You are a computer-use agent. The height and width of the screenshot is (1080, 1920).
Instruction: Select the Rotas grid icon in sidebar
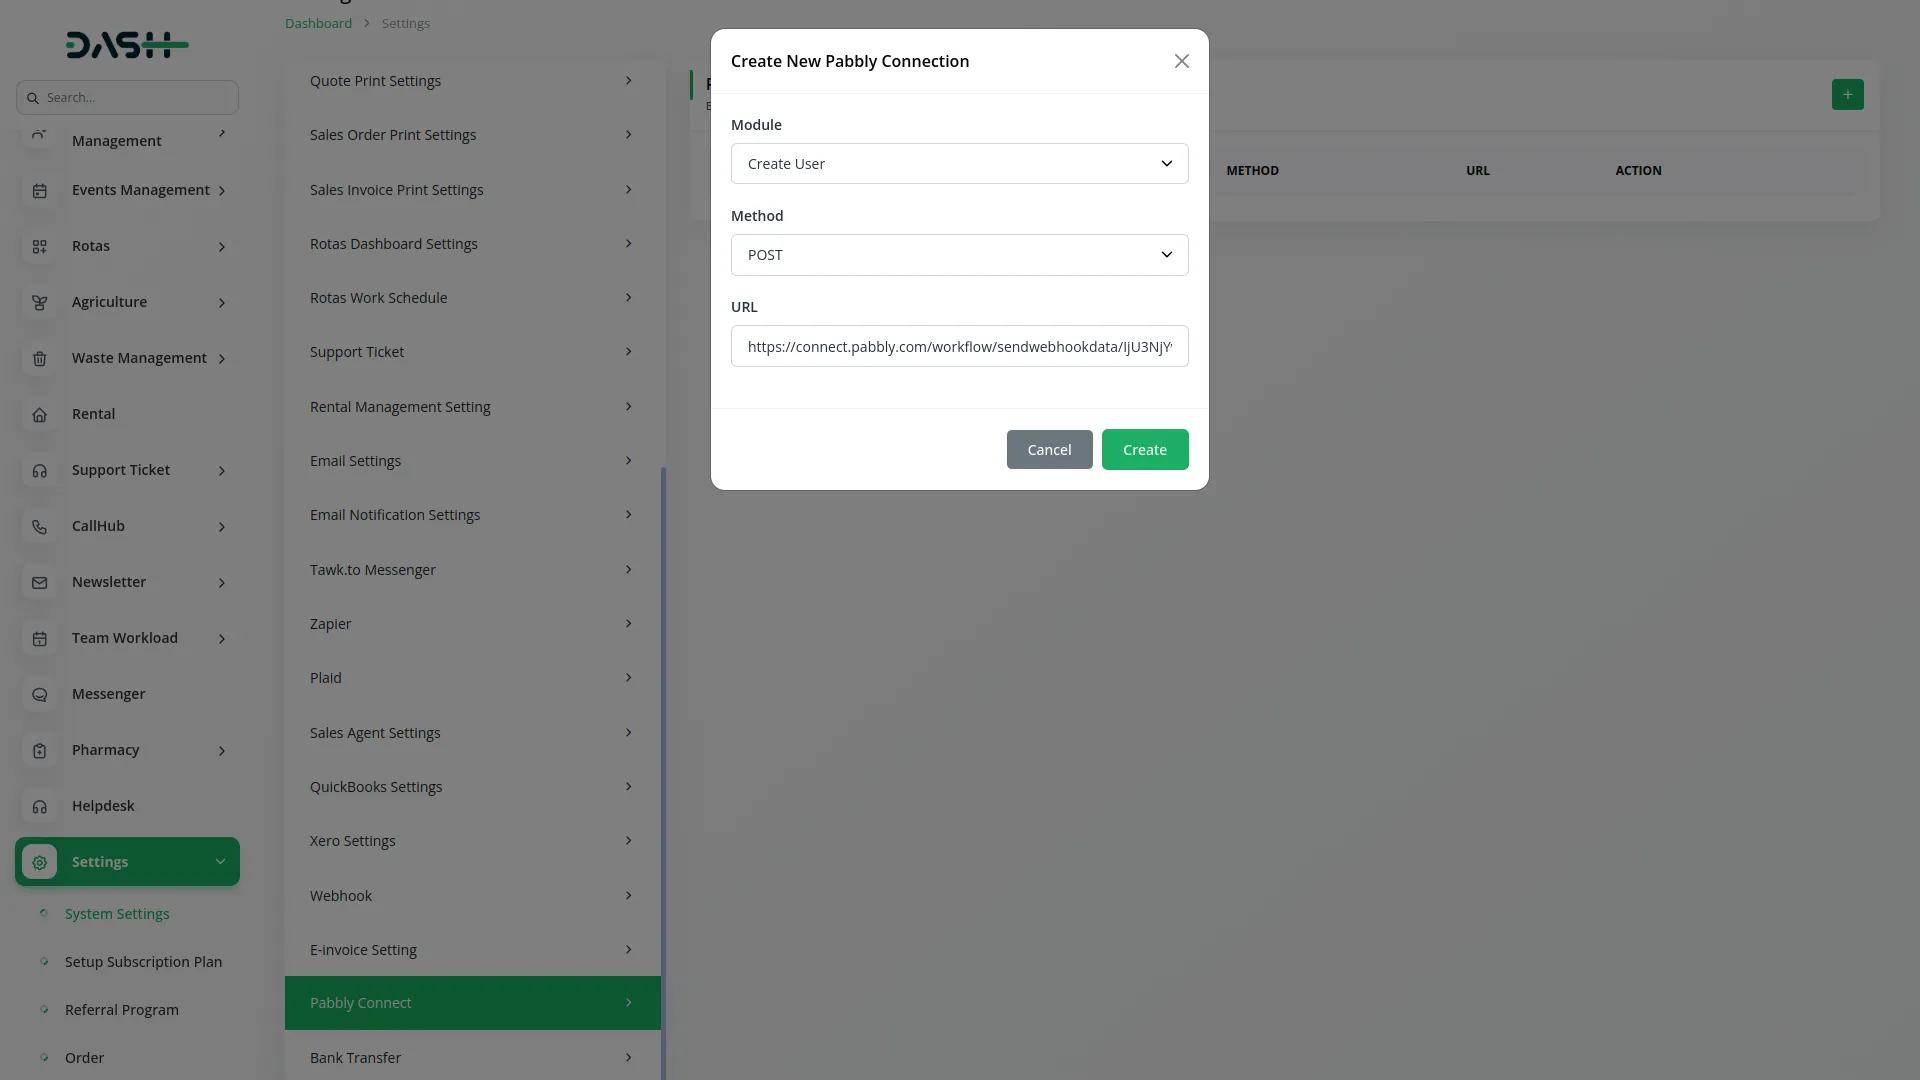(39, 246)
